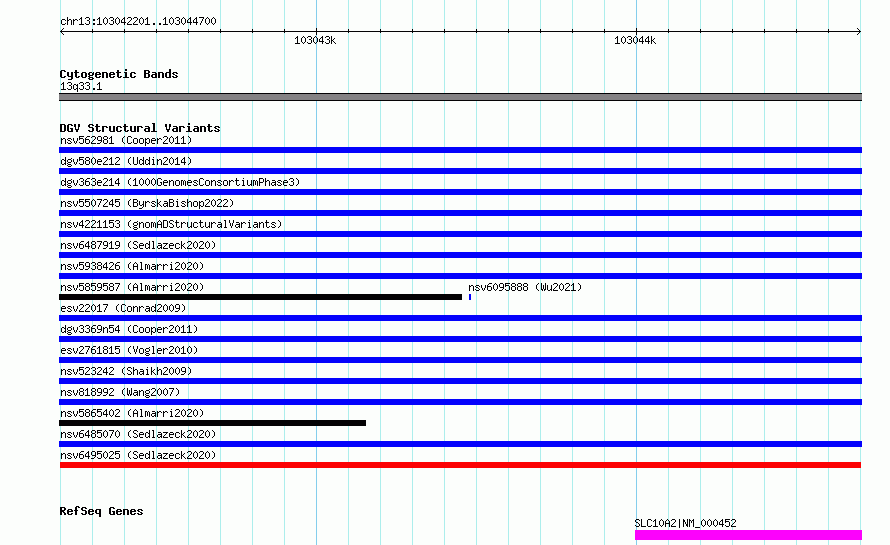Click the nsv6487919 (Sedlazeck2020) blue bar

point(460,255)
